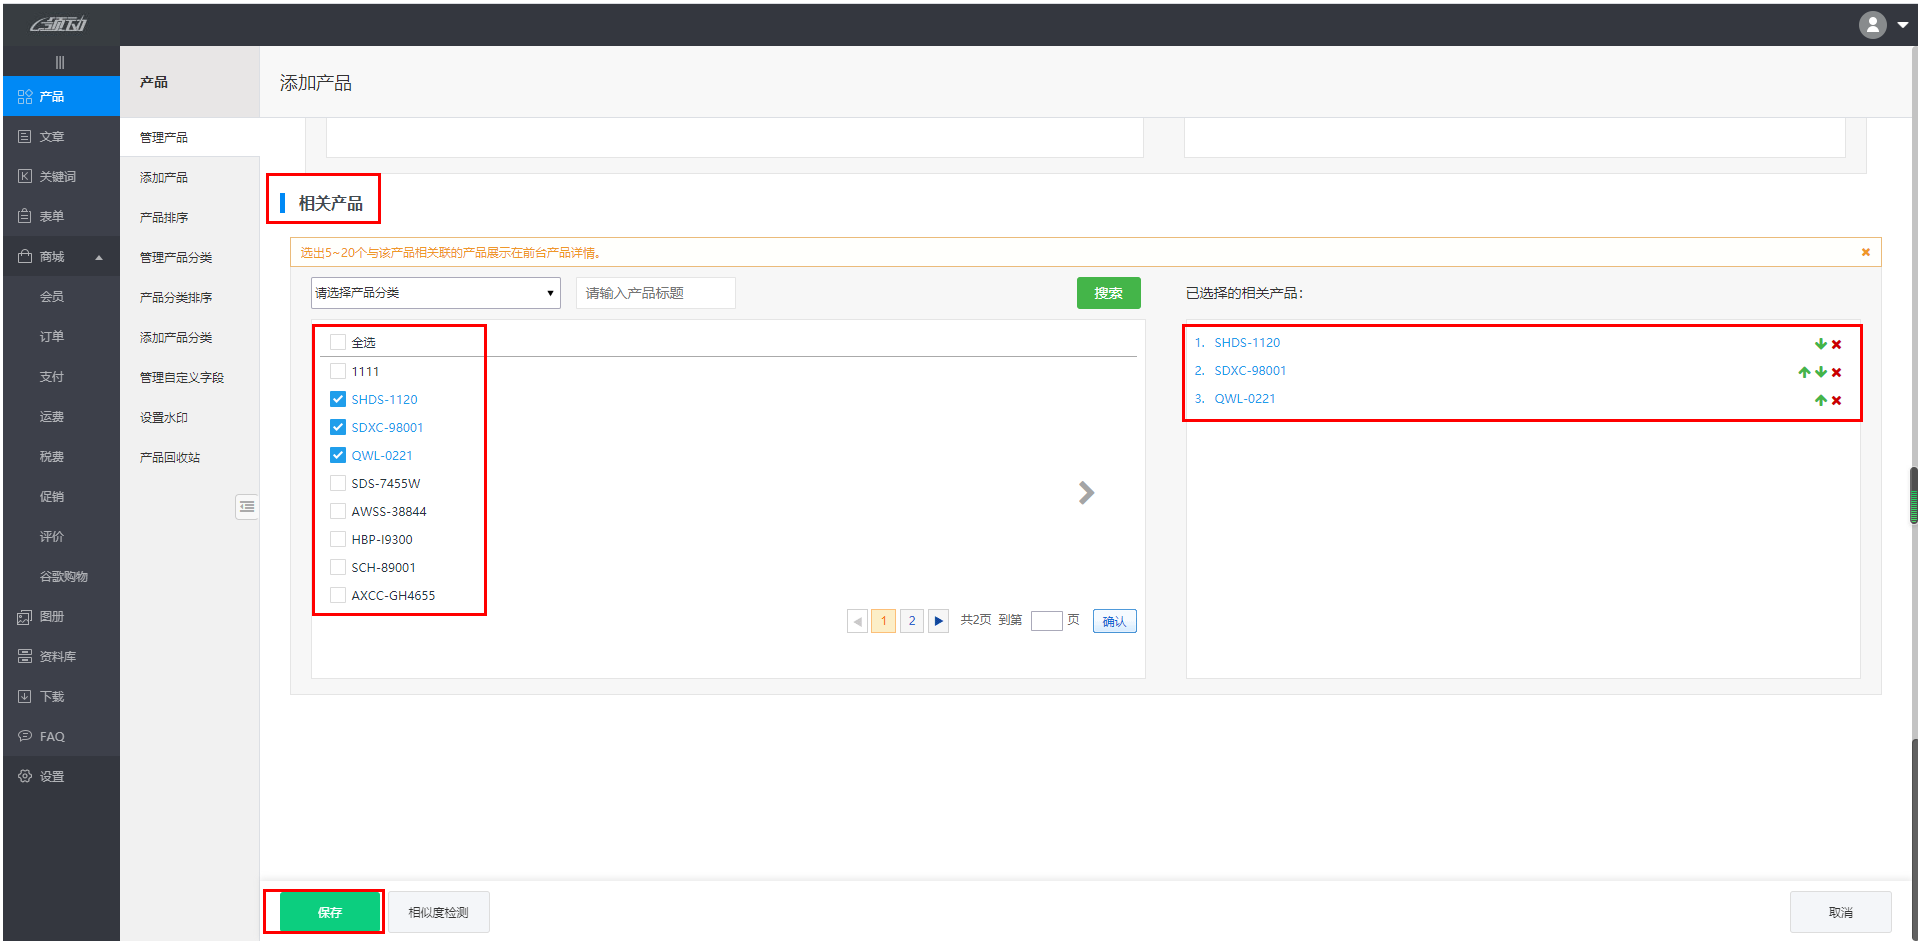Collapse the submenu with the toggle icon

click(x=247, y=507)
